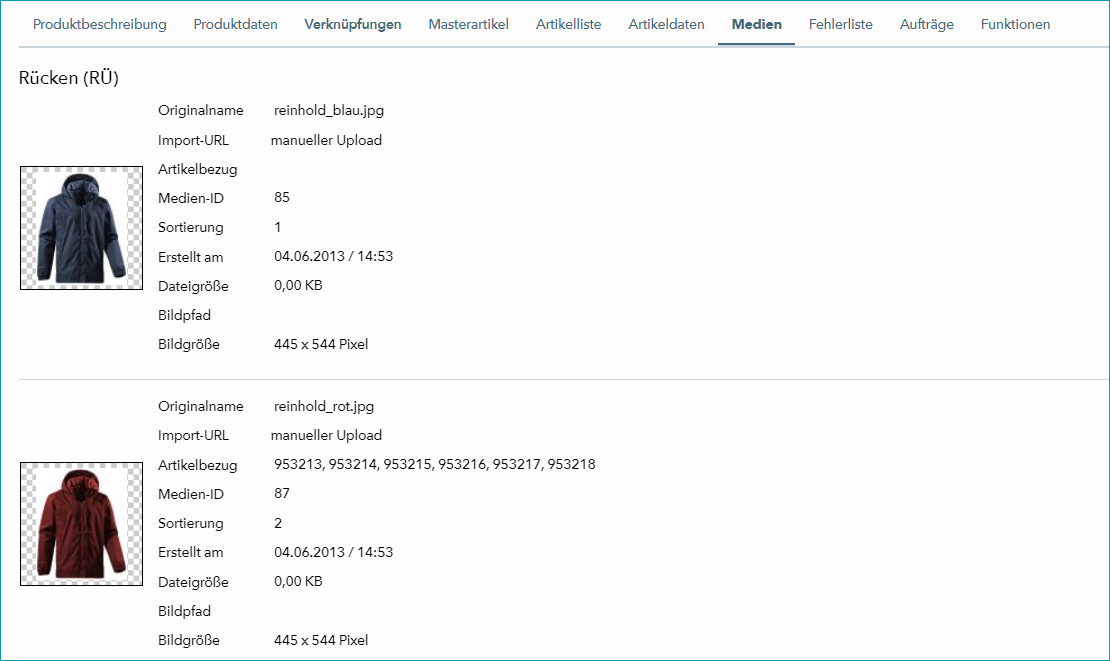Switch to the Produktdaten tab
Viewport: 1110px width, 661px height.
pyautogui.click(x=236, y=24)
